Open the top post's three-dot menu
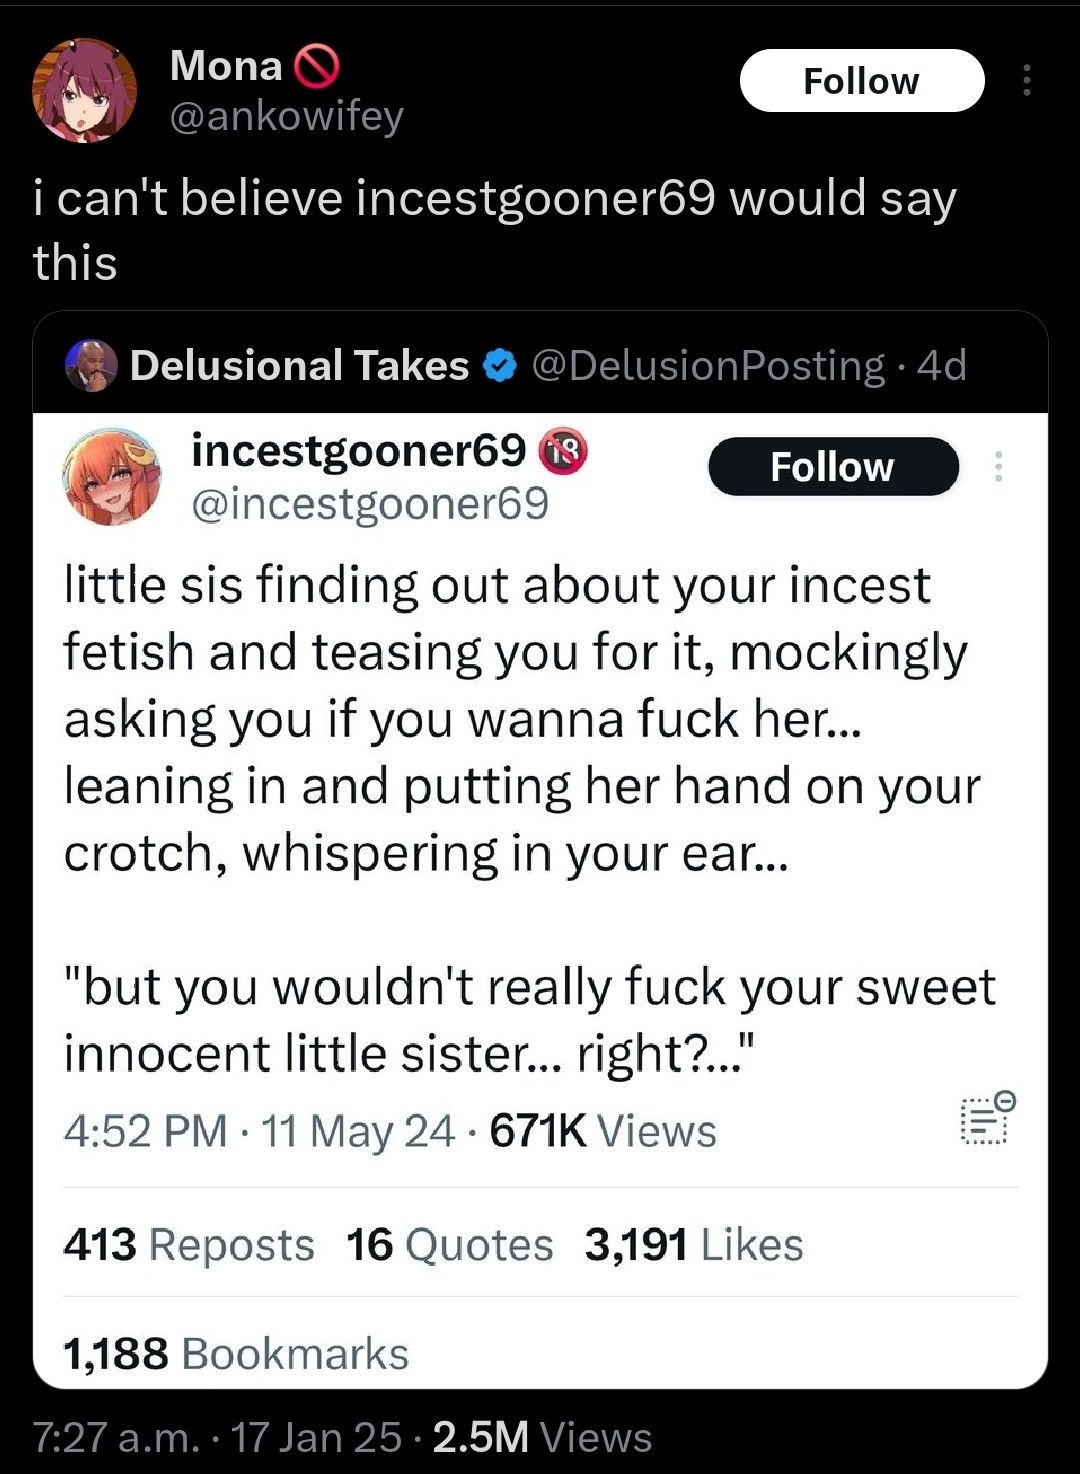Screen dimensions: 1080x1474 click(x=1026, y=81)
